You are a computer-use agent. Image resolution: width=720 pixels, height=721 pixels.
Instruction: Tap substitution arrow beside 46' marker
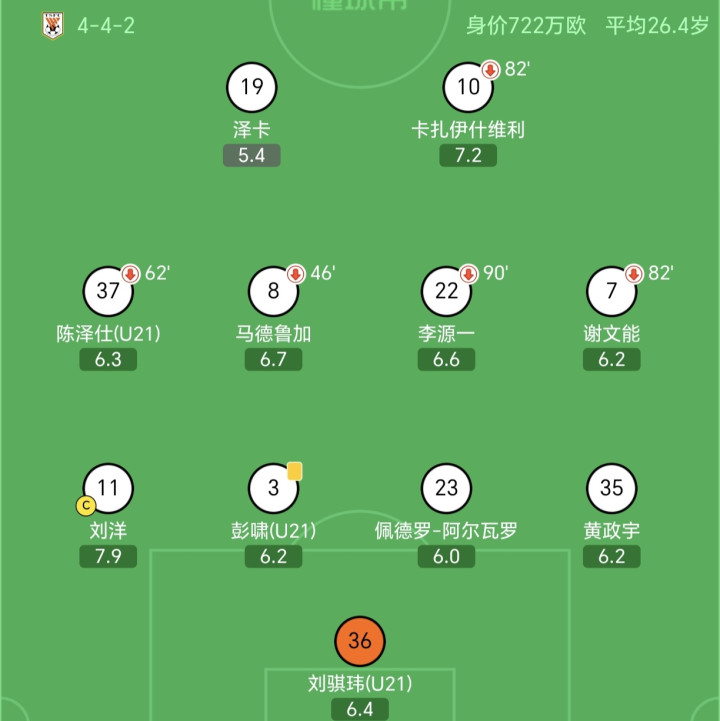coord(295,273)
